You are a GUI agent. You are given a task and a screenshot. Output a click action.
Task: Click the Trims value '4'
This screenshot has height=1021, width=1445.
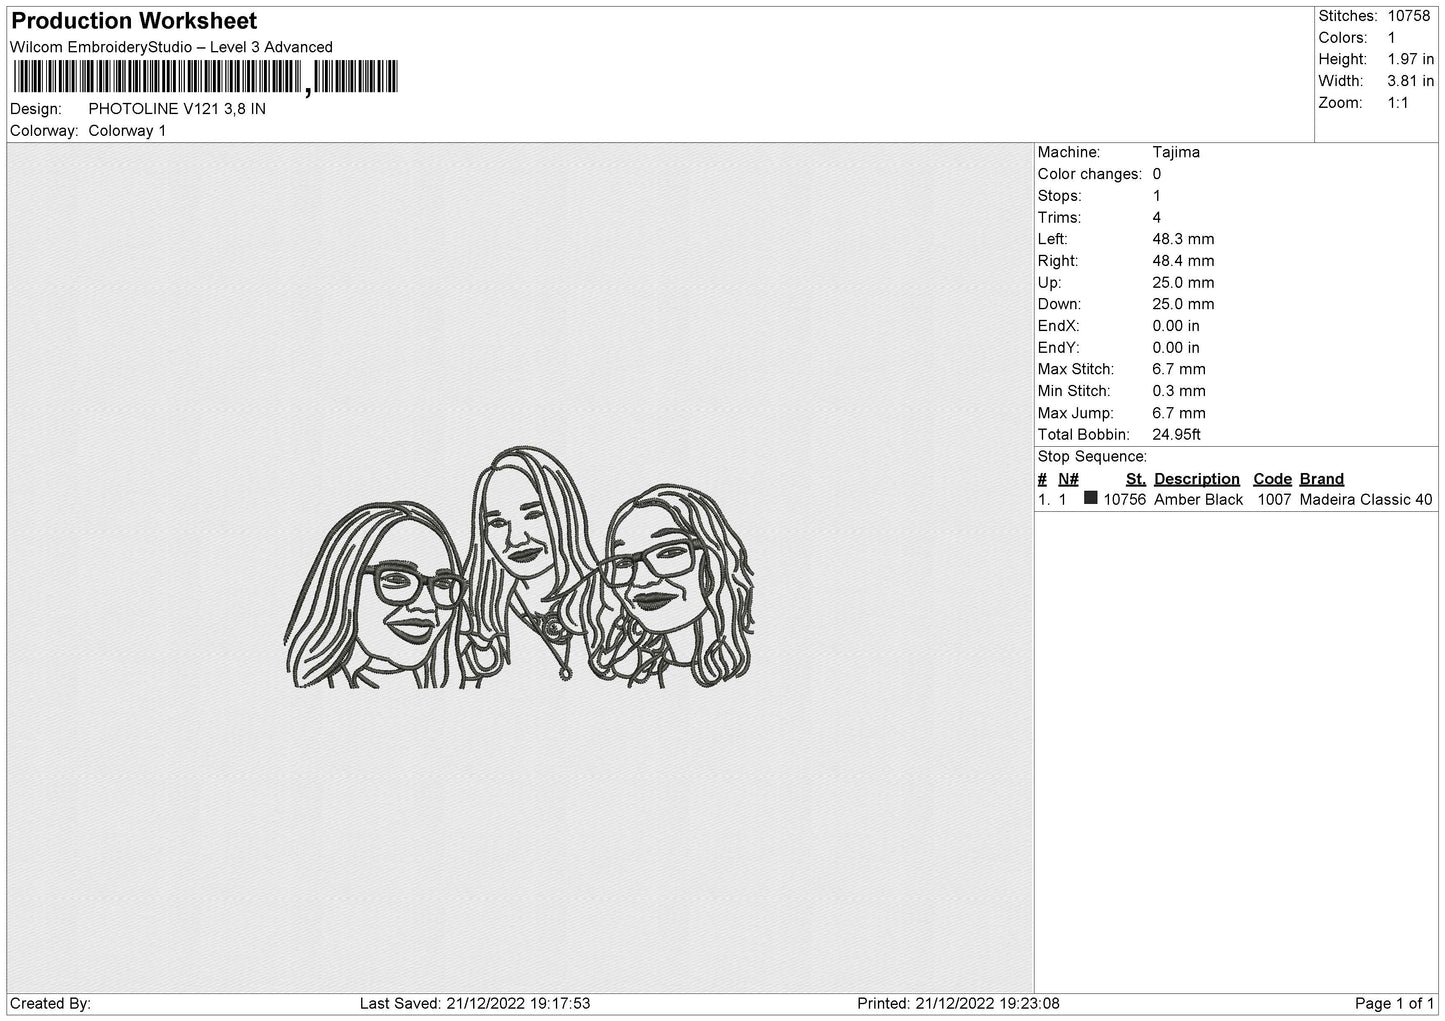[x=1157, y=218]
